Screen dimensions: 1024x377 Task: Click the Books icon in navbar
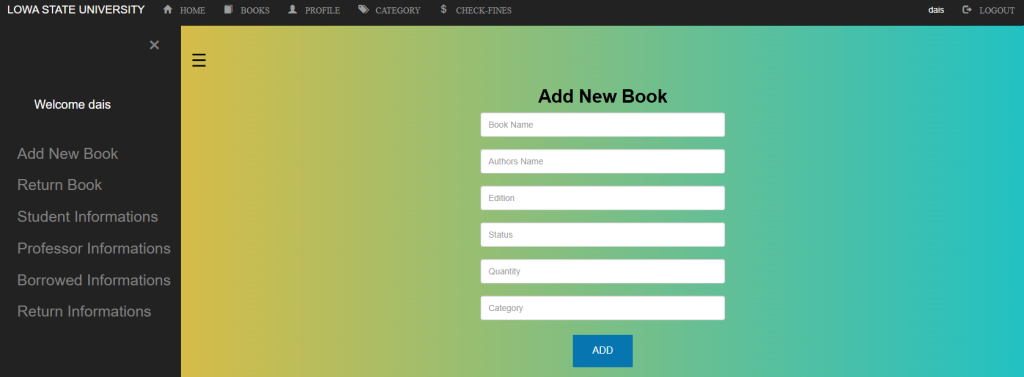pyautogui.click(x=228, y=10)
